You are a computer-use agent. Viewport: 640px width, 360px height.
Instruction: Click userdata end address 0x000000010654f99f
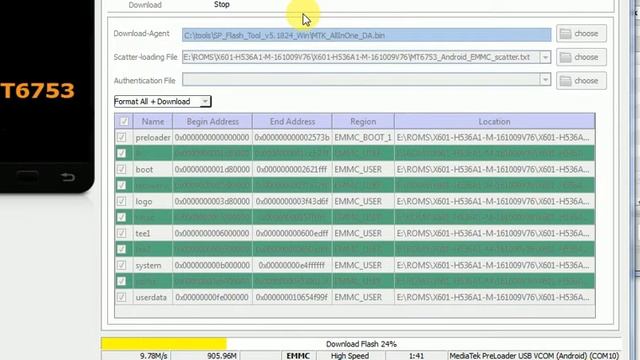[x=292, y=298]
